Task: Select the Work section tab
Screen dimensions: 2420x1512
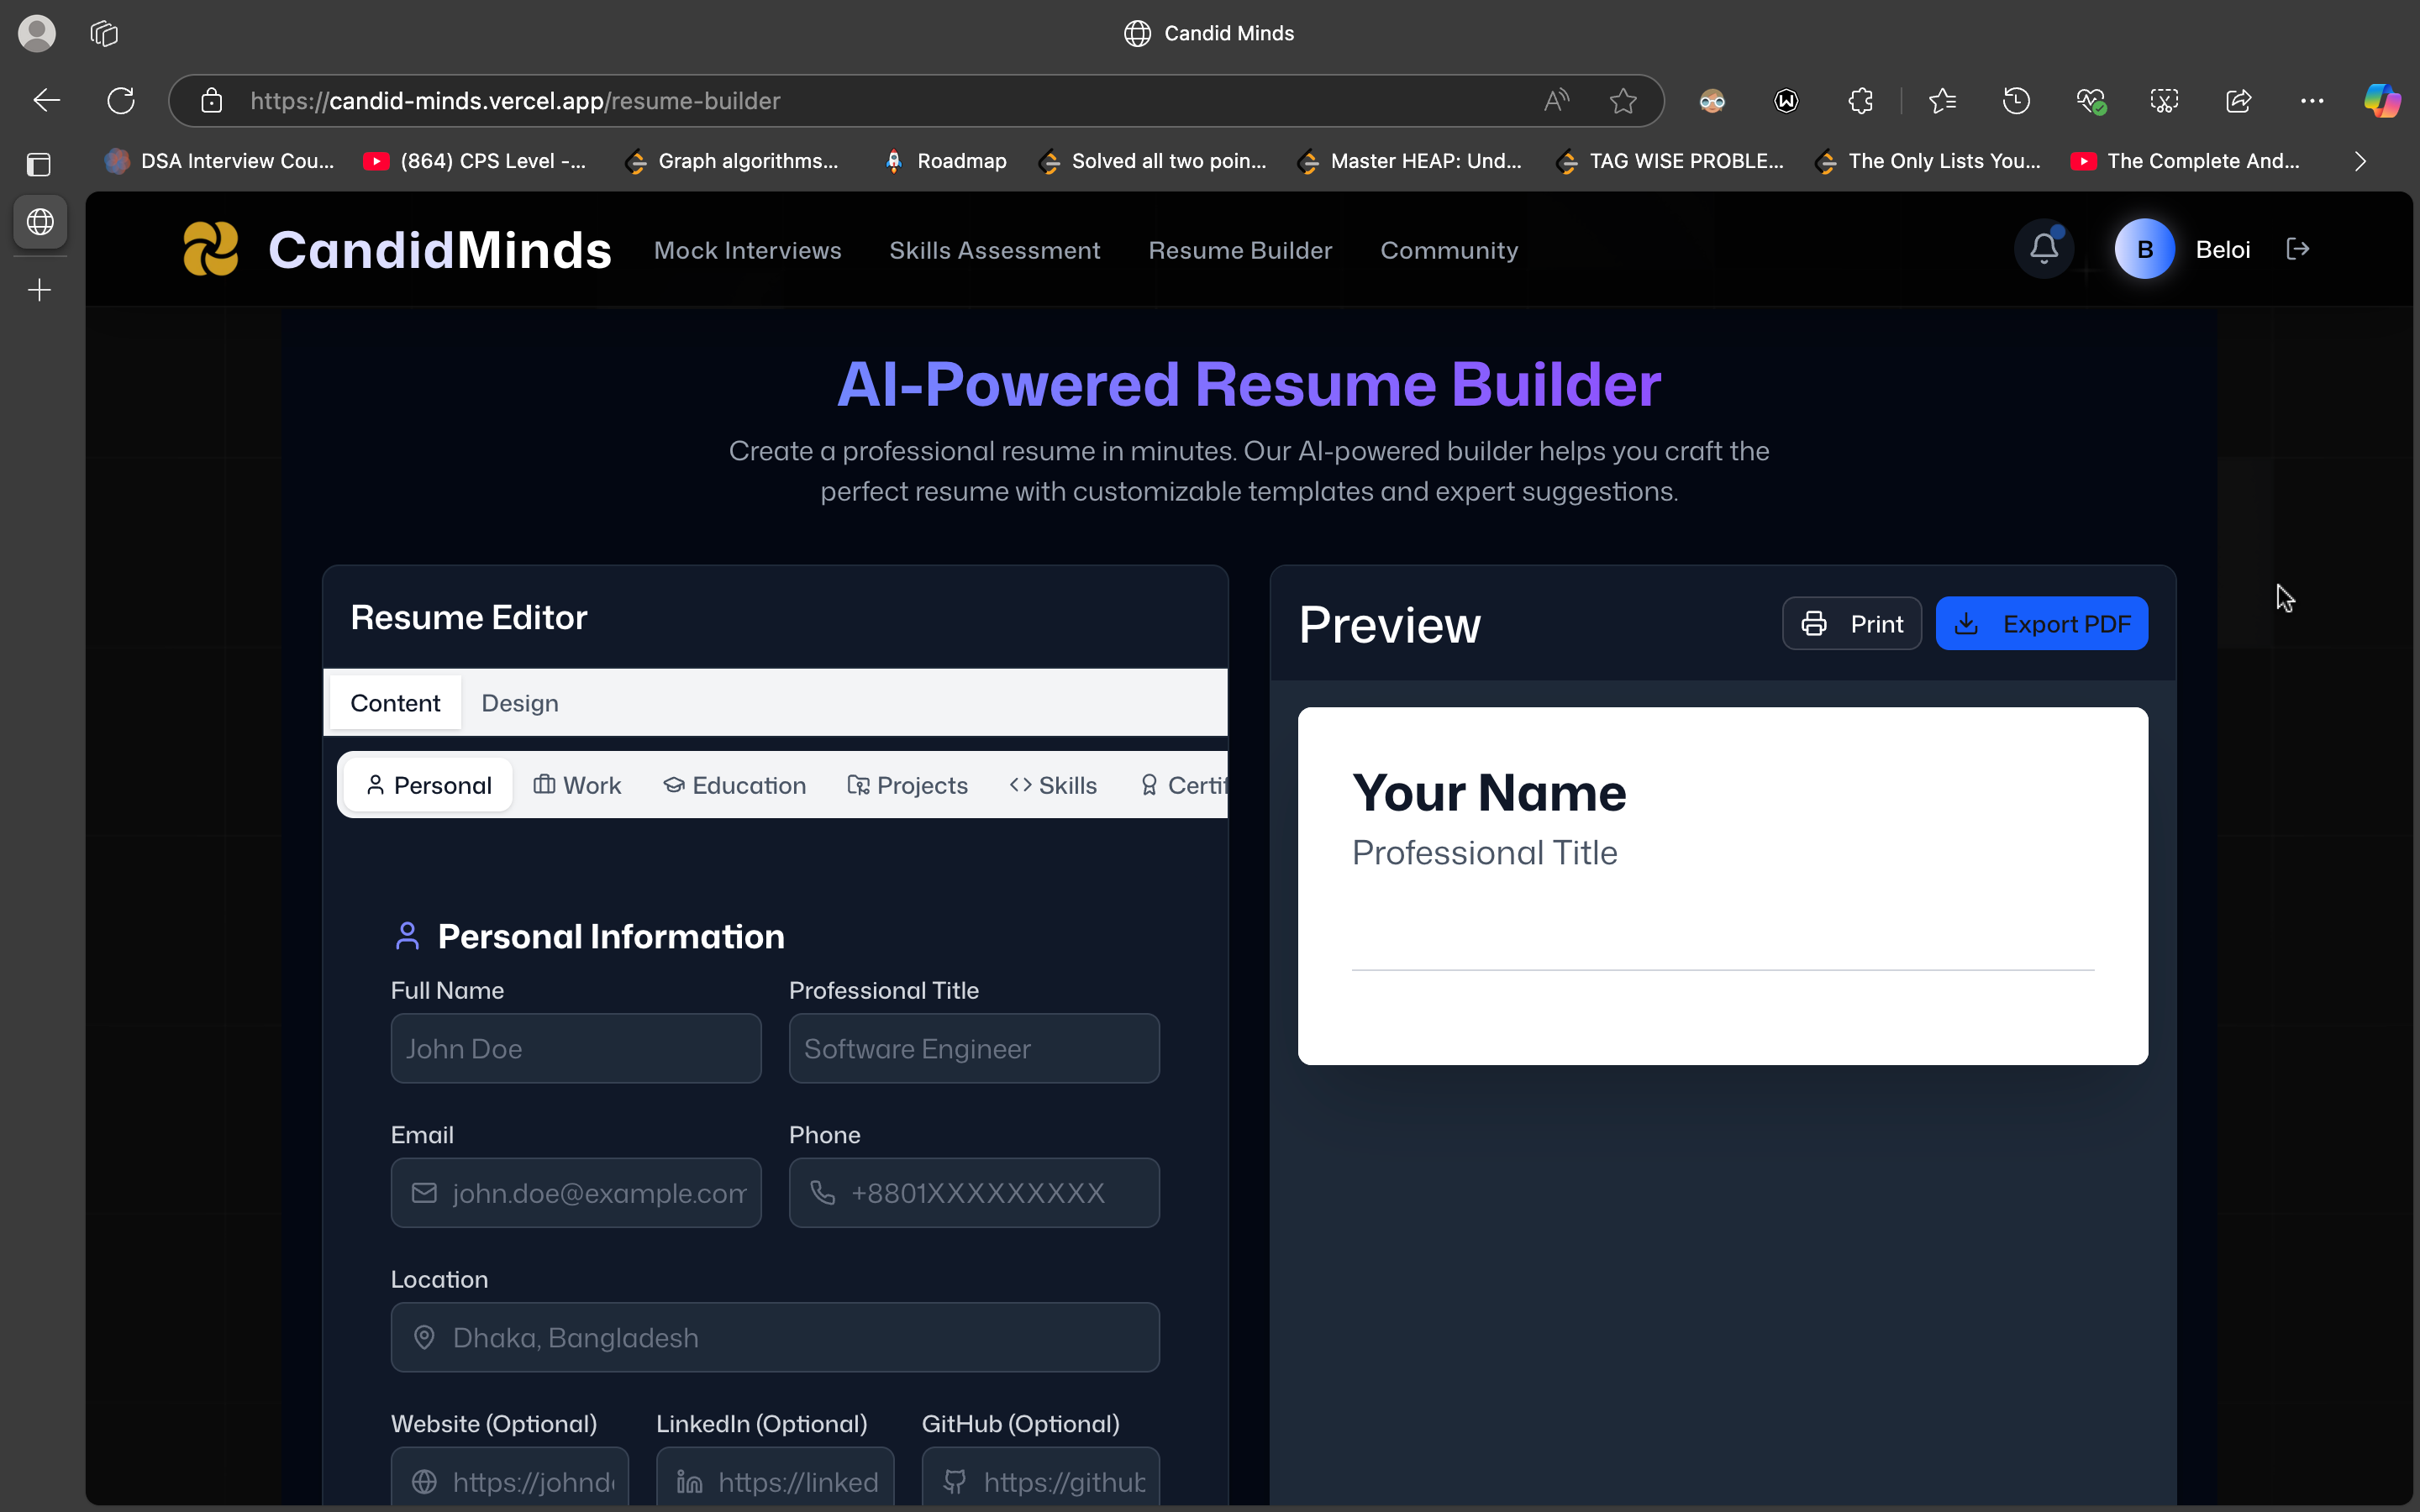Action: point(577,785)
